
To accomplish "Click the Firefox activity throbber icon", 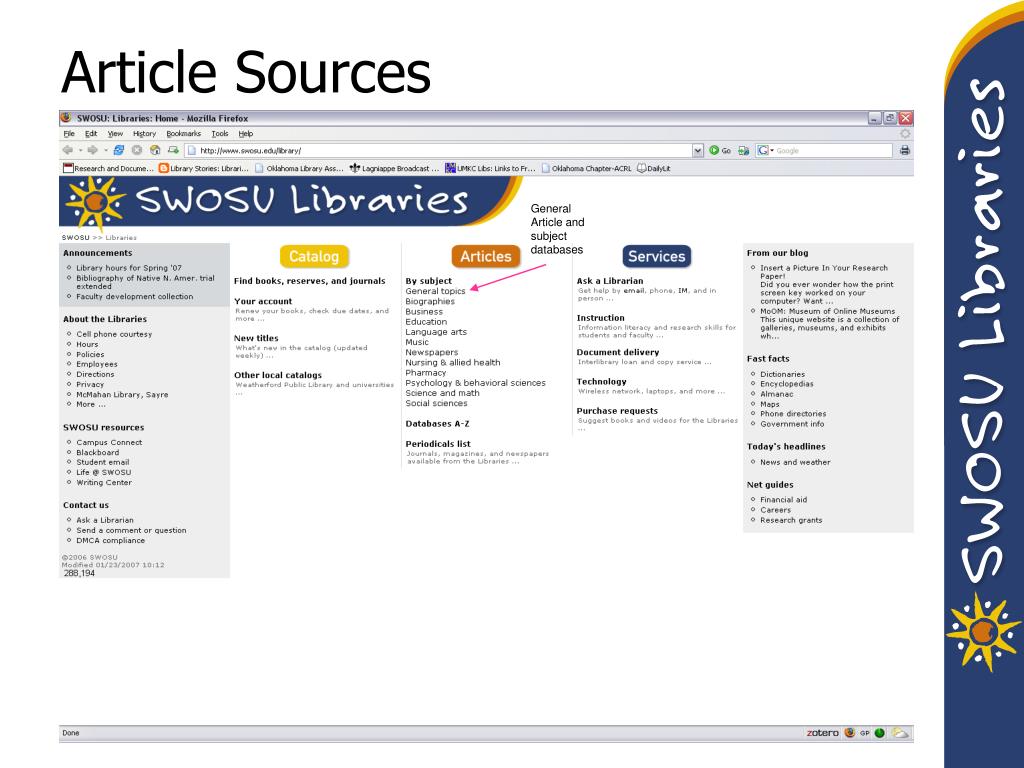I will click(x=904, y=133).
